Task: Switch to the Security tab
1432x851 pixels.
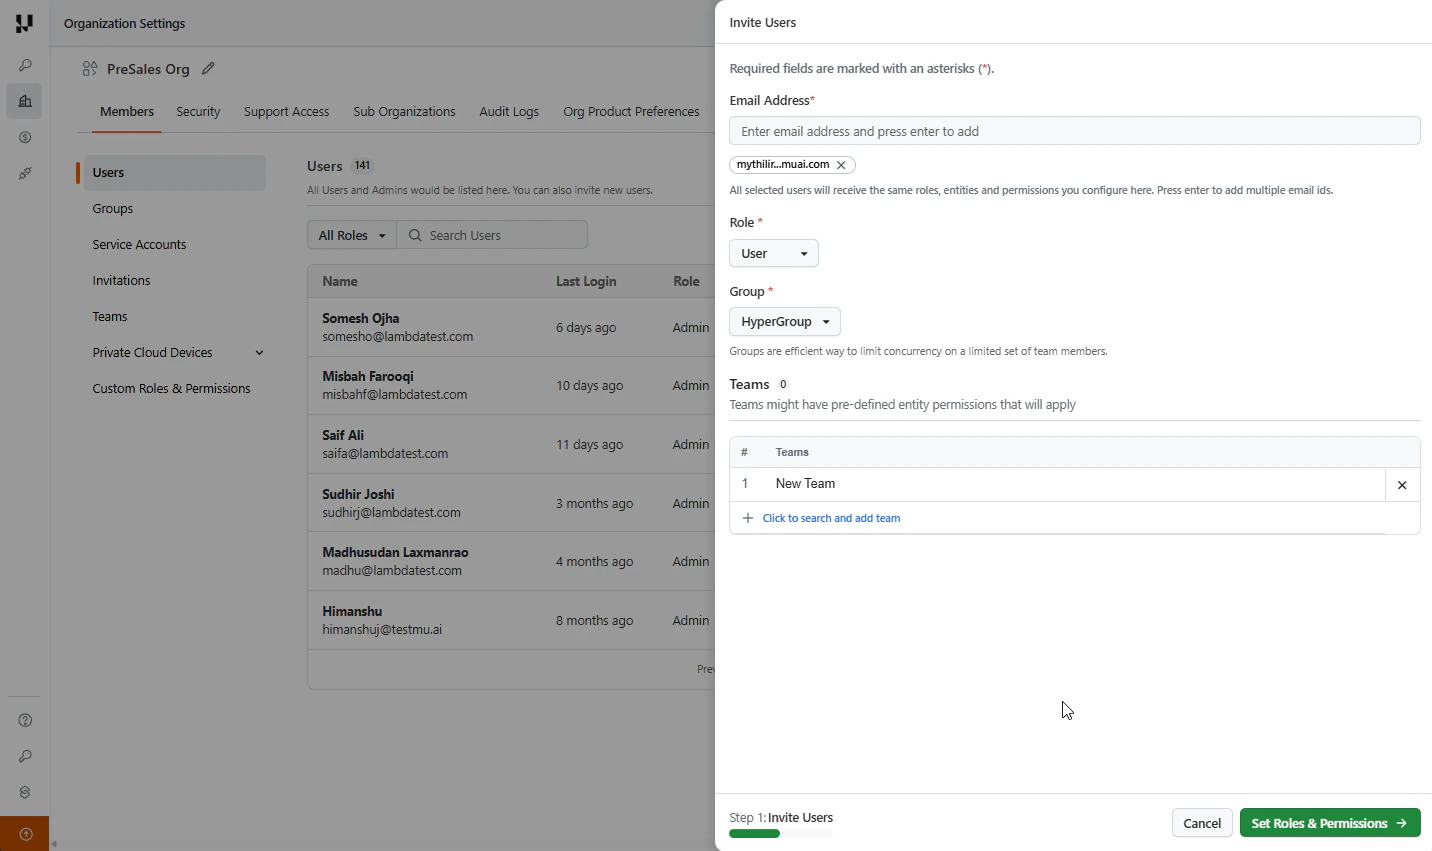Action: (198, 112)
